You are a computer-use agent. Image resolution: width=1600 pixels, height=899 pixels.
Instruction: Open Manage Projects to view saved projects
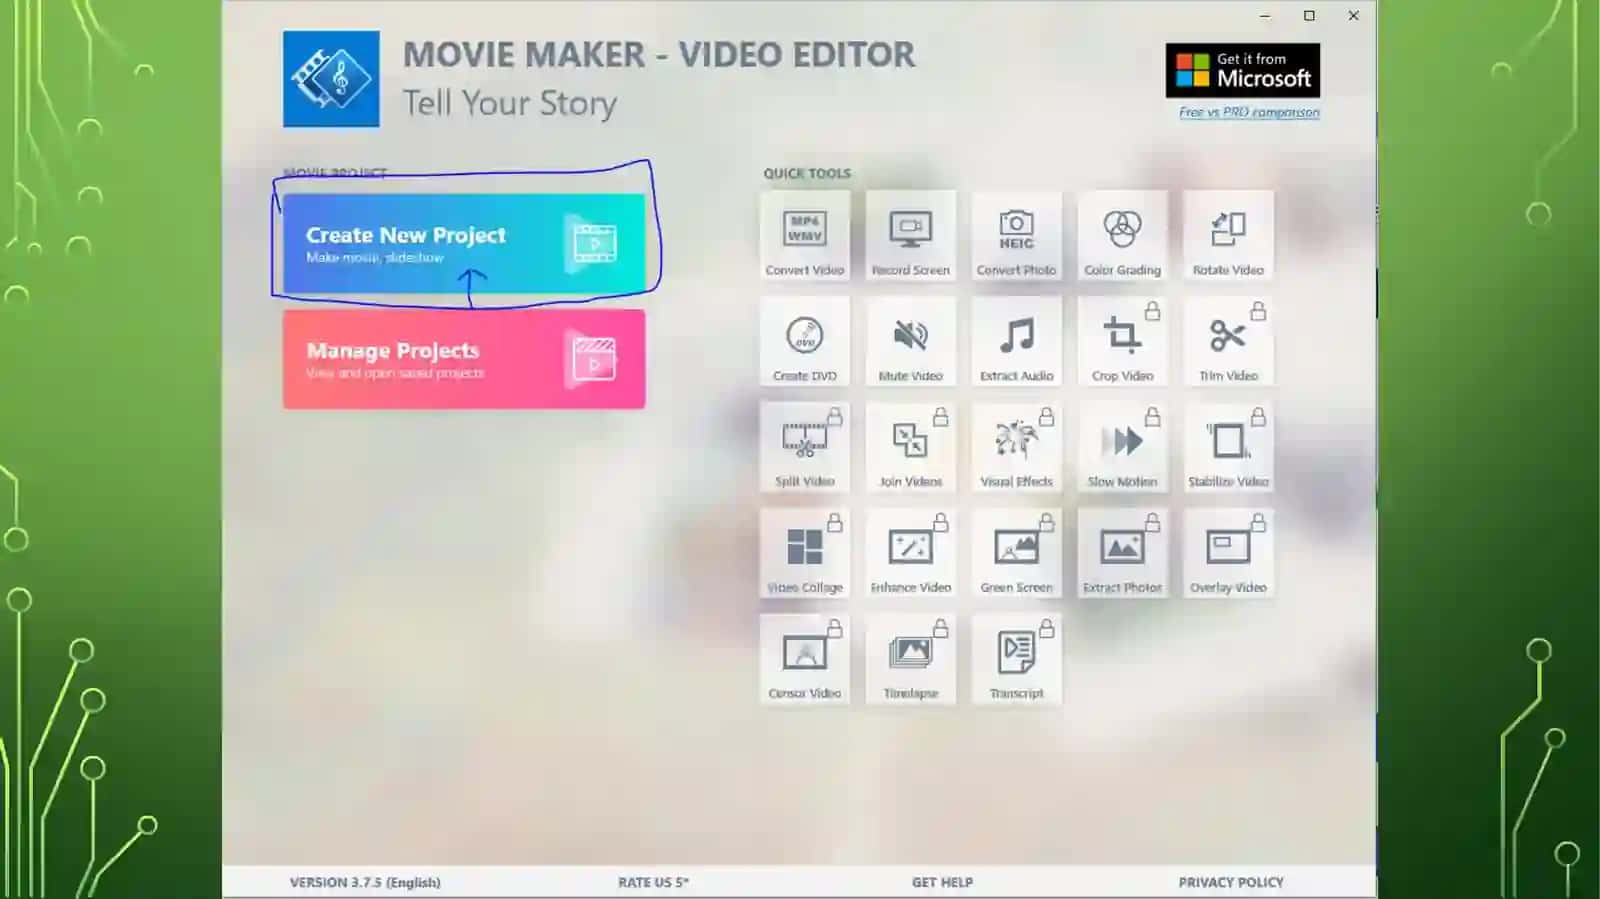(x=464, y=359)
